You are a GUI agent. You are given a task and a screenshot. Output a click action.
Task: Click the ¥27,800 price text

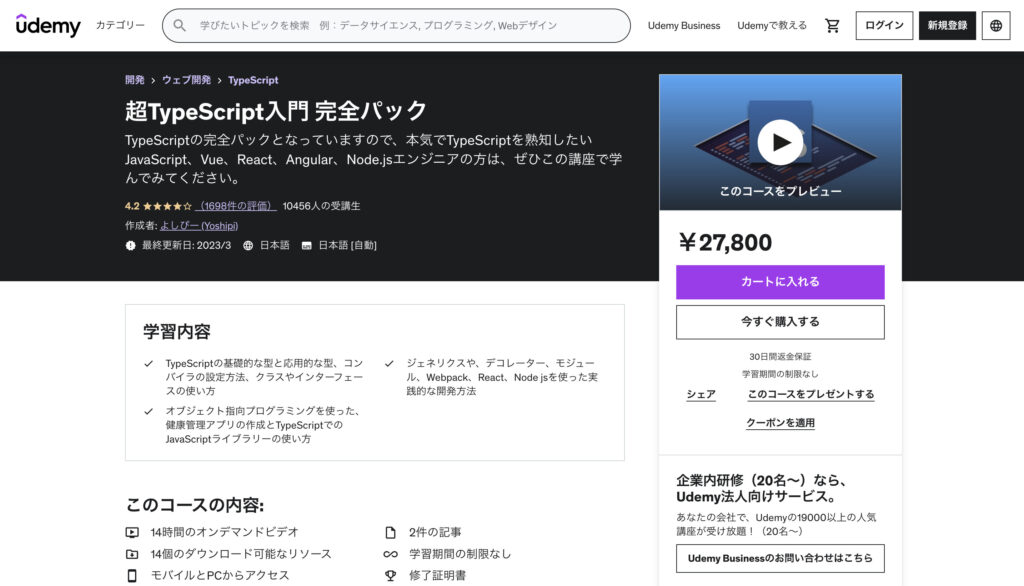[726, 242]
